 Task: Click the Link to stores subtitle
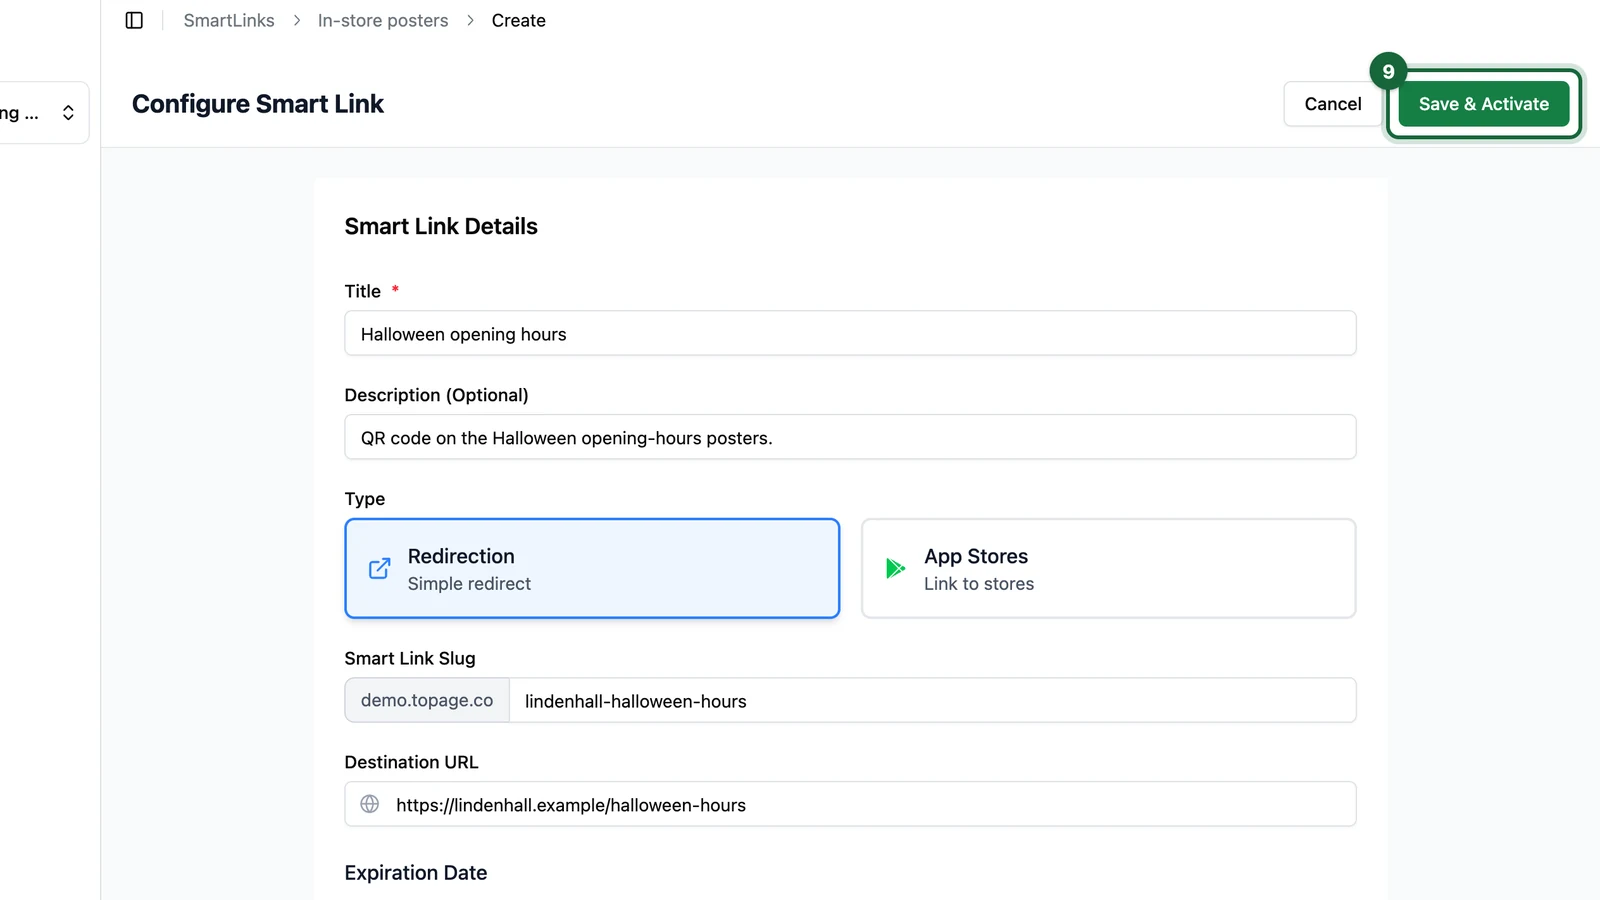tap(979, 584)
